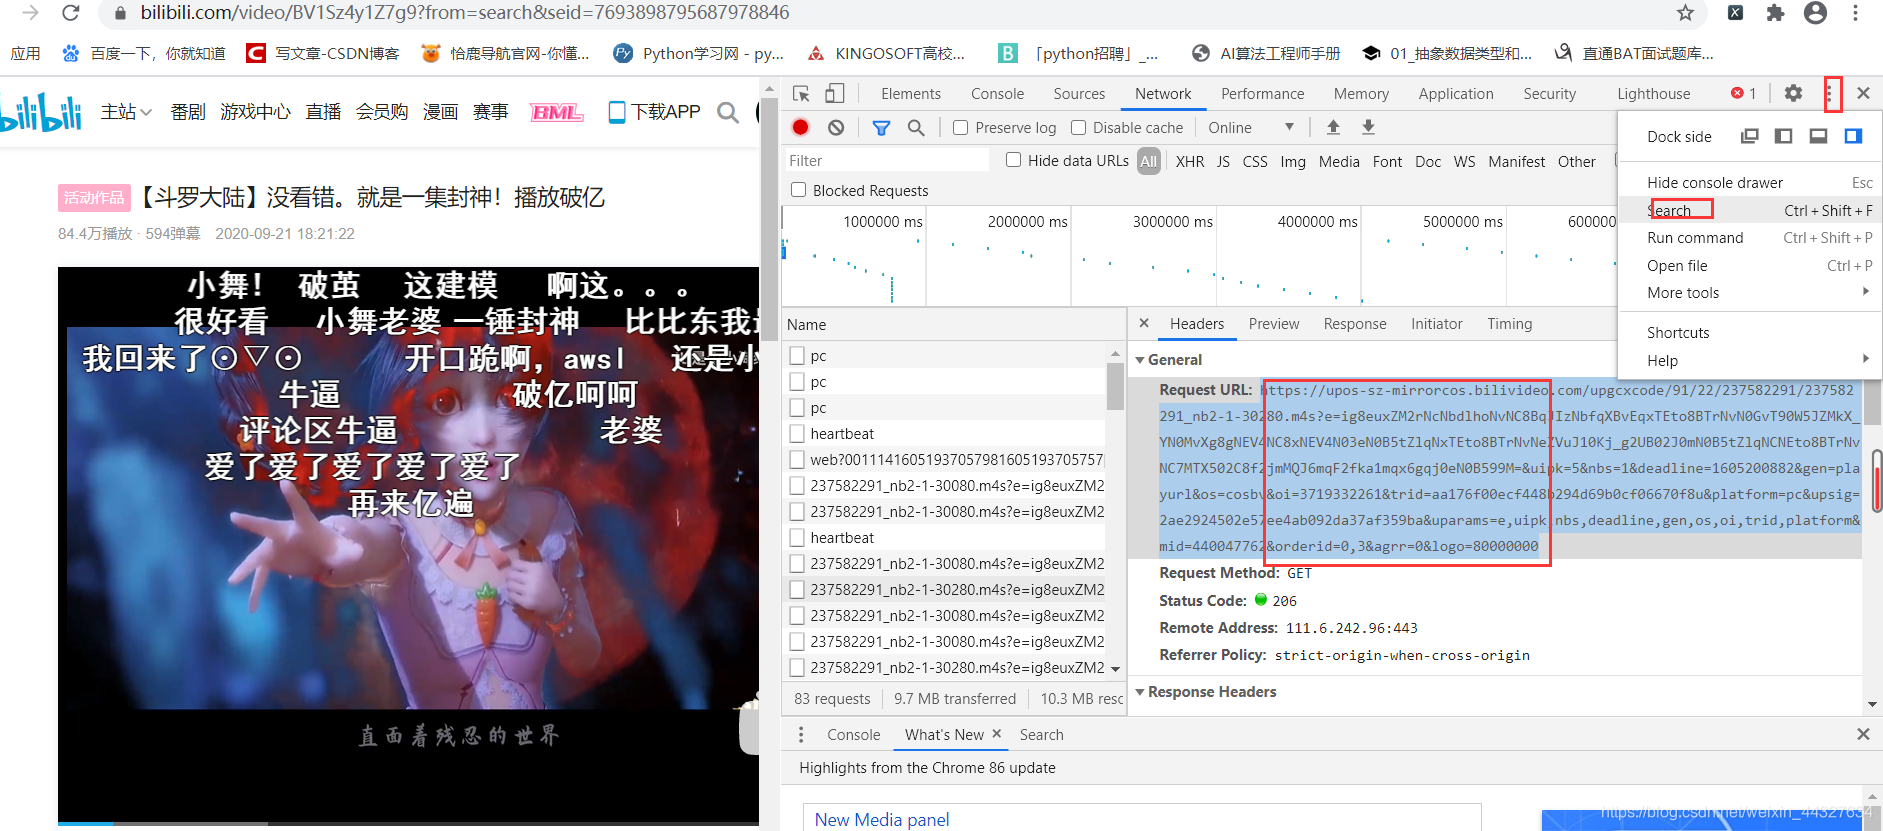Dock DevTools to bottom icon
This screenshot has height=831, width=1883.
(1818, 136)
